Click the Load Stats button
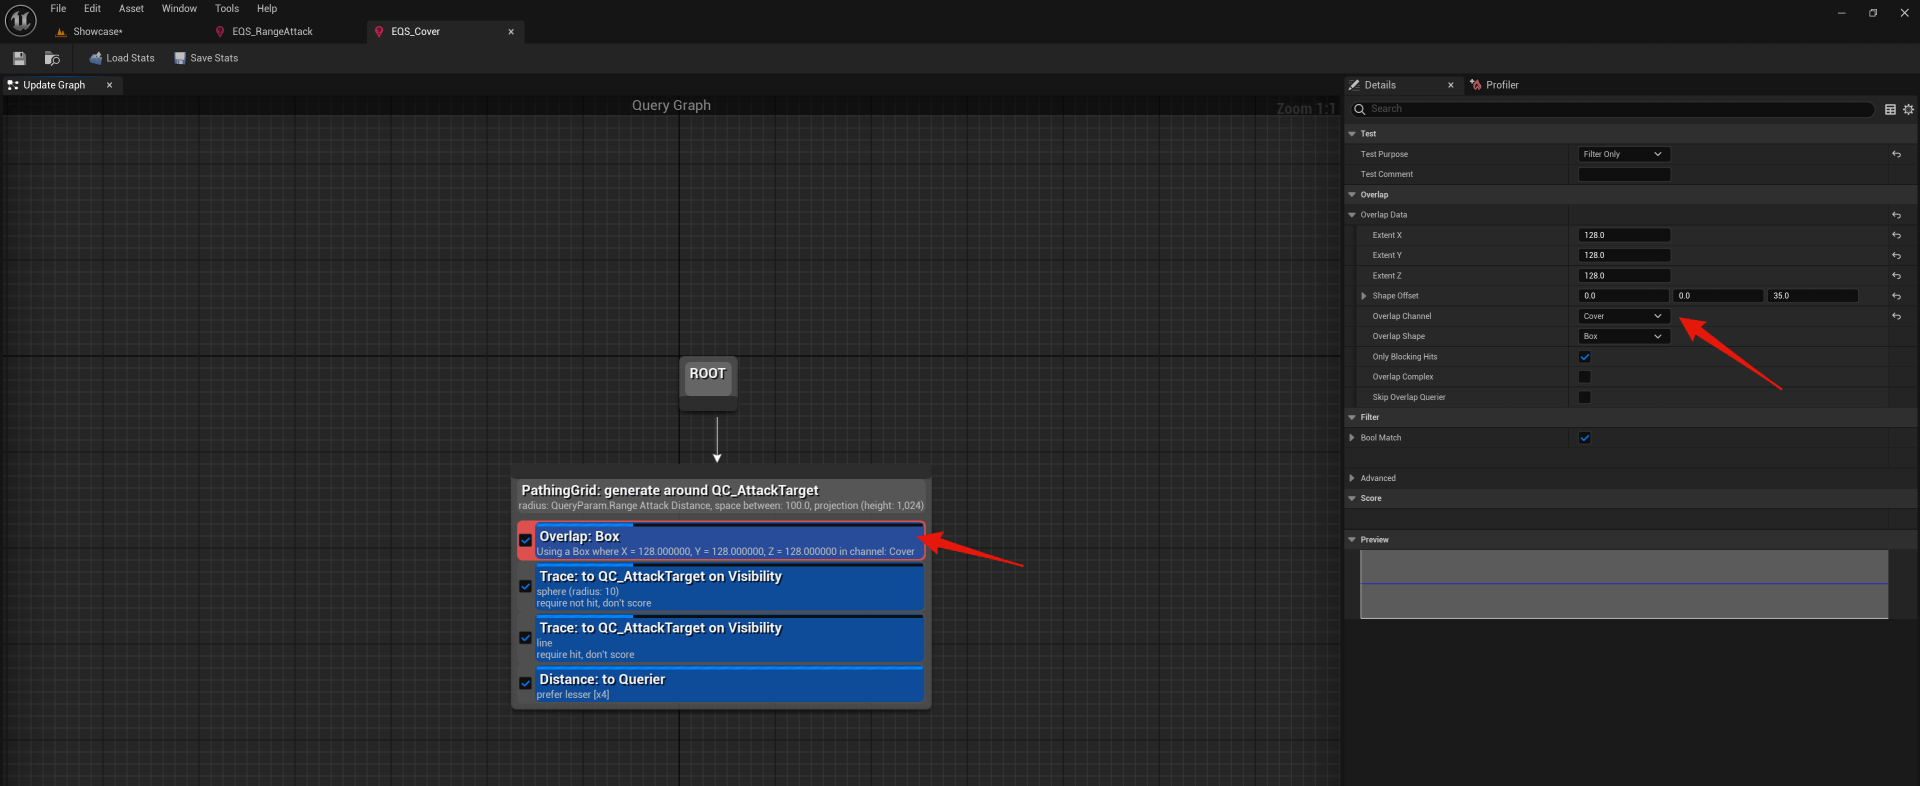Viewport: 1920px width, 786px height. tap(122, 58)
